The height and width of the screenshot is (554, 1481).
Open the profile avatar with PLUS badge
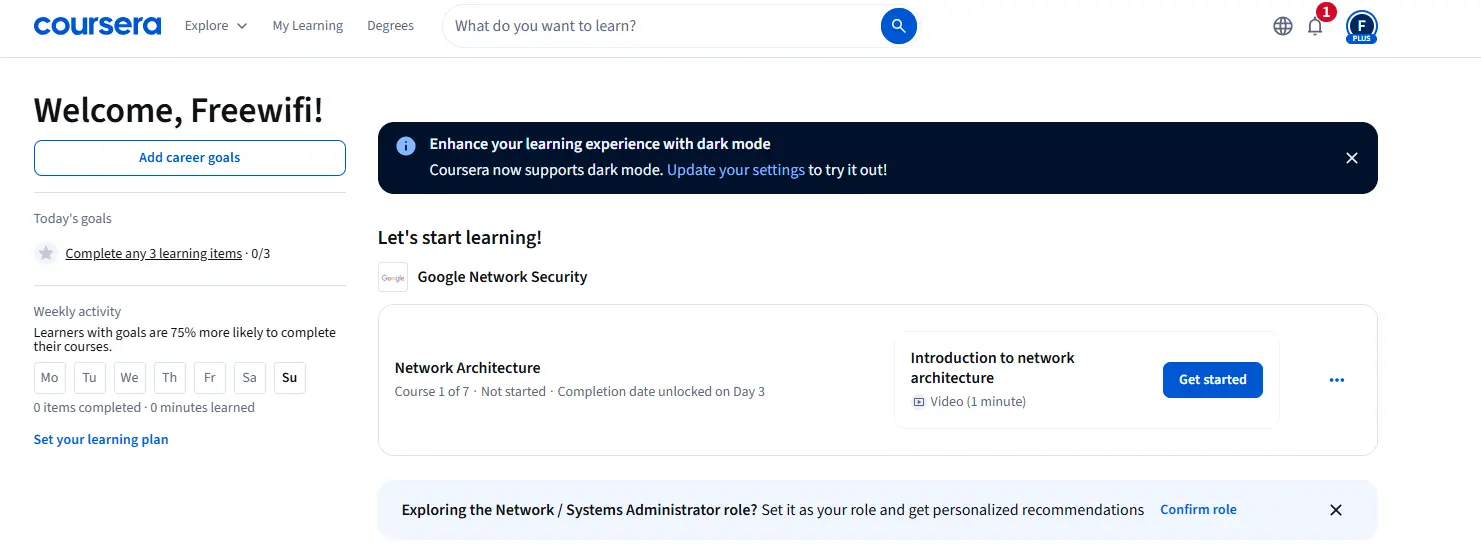coord(1361,27)
